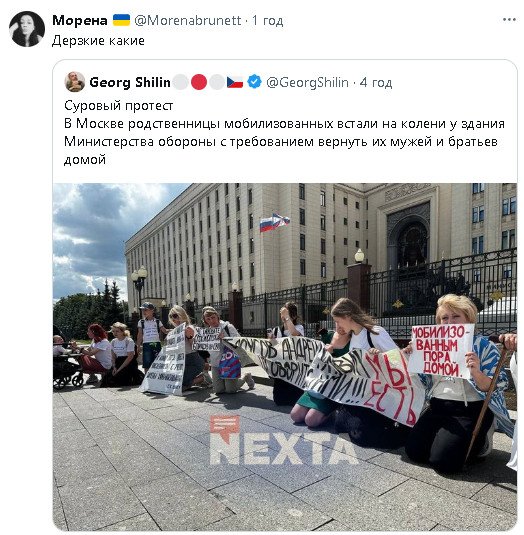Click the first white circle emoji after Georg Shilin
Image resolution: width=524 pixels, height=535 pixels.
coord(181,82)
